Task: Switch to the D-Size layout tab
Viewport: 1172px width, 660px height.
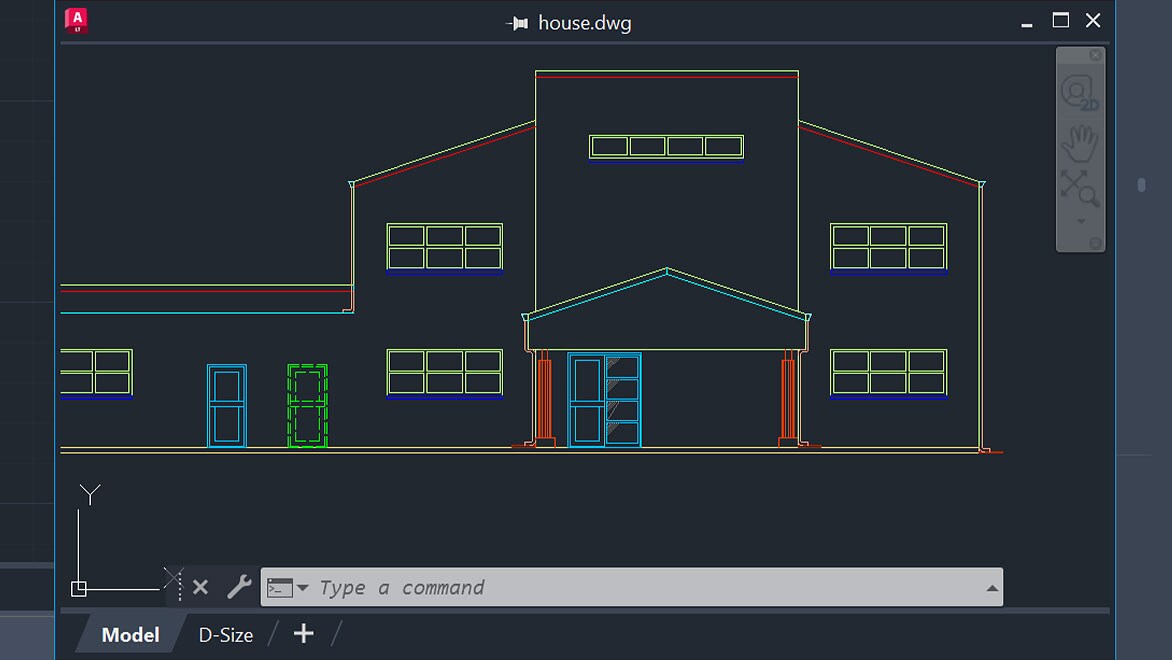Action: click(225, 634)
